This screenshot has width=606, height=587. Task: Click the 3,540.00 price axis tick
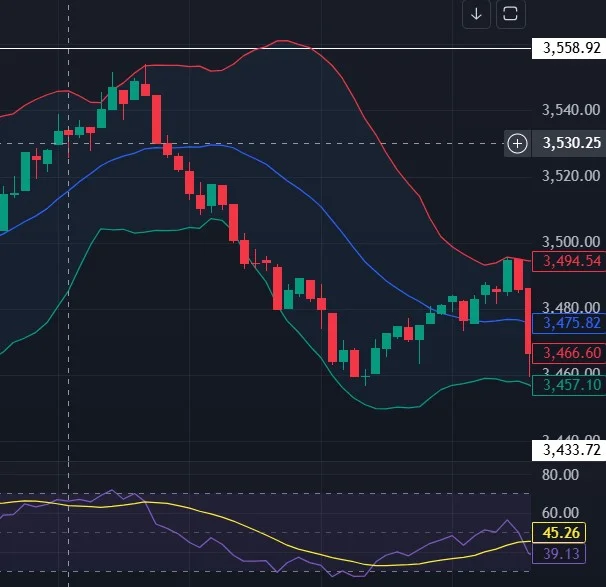(571, 110)
